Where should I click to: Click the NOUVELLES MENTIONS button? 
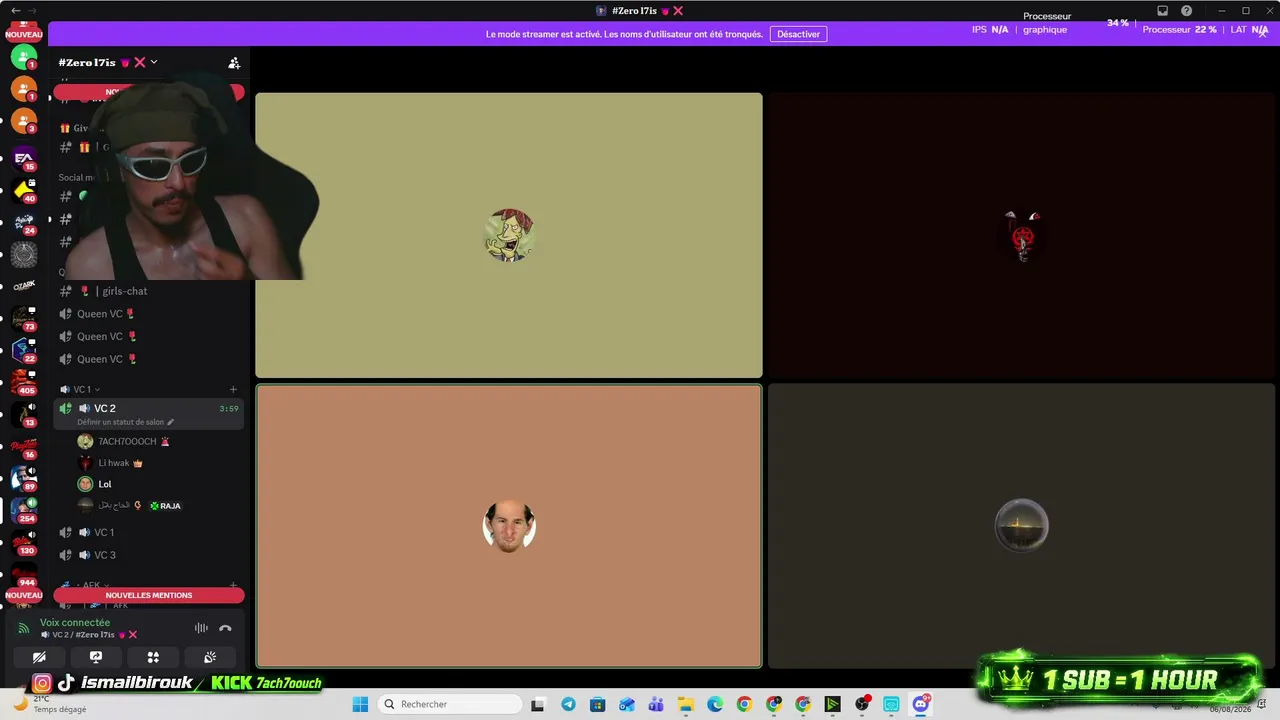[149, 595]
